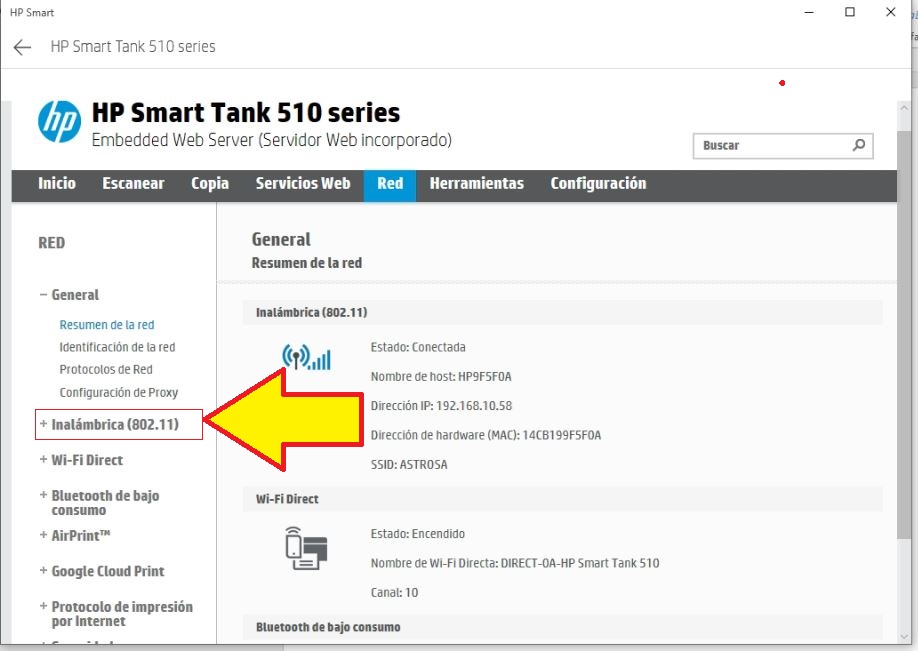Open the Servicios Web tab
The width and height of the screenshot is (918, 651).
point(302,184)
